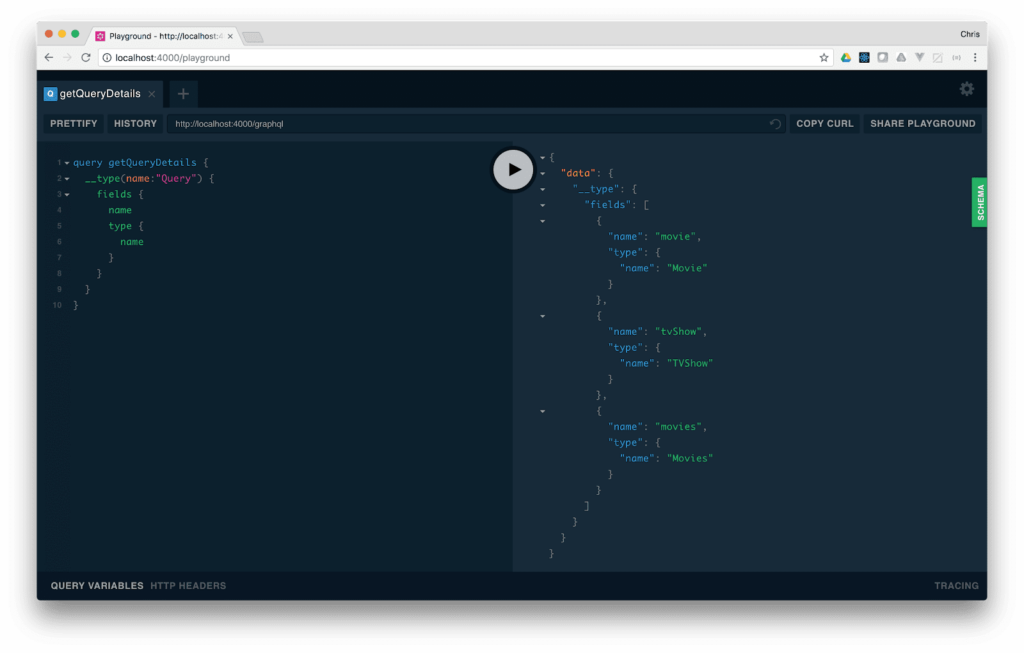Click the PRETTIFY button
Screen dimensions: 1024x653
click(73, 123)
